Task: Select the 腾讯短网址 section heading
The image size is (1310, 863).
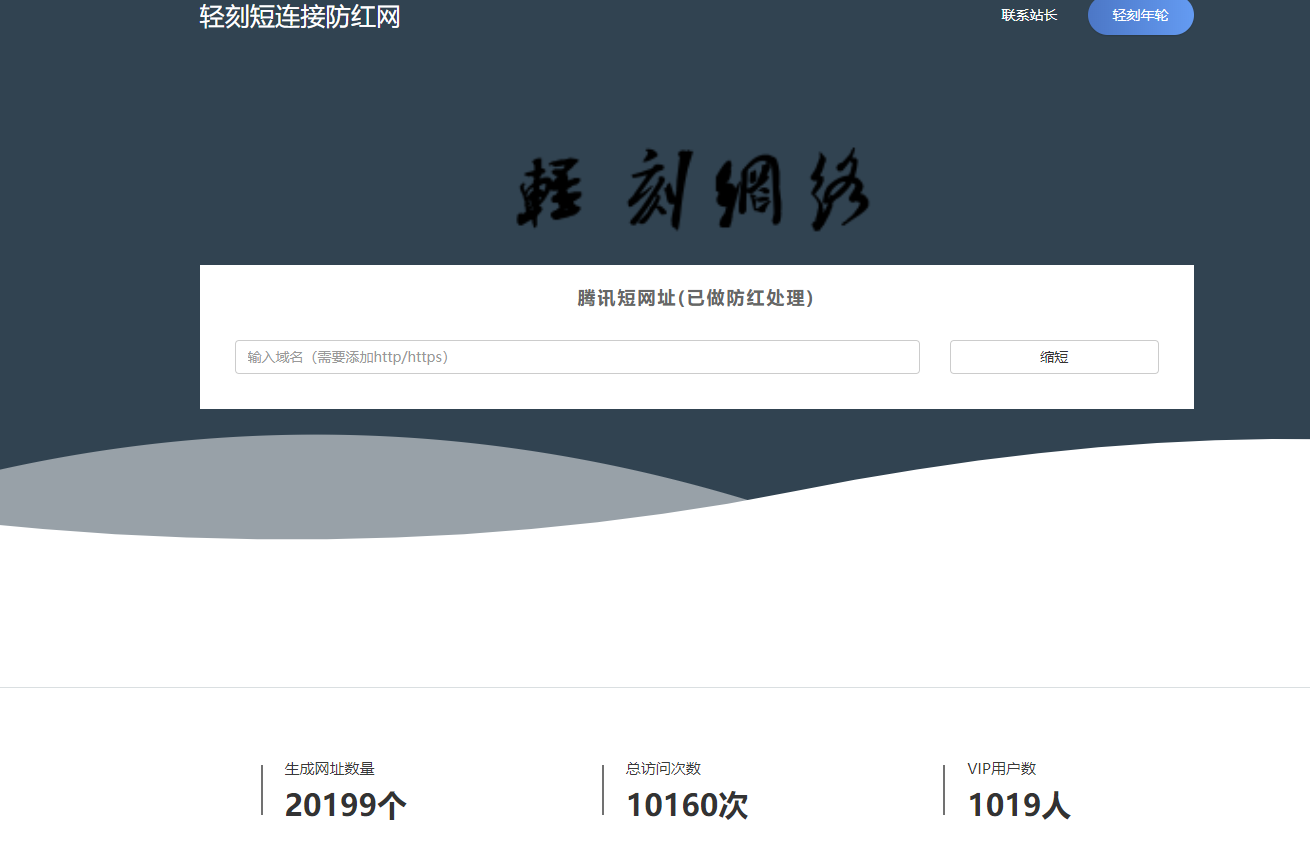Action: pyautogui.click(x=696, y=297)
